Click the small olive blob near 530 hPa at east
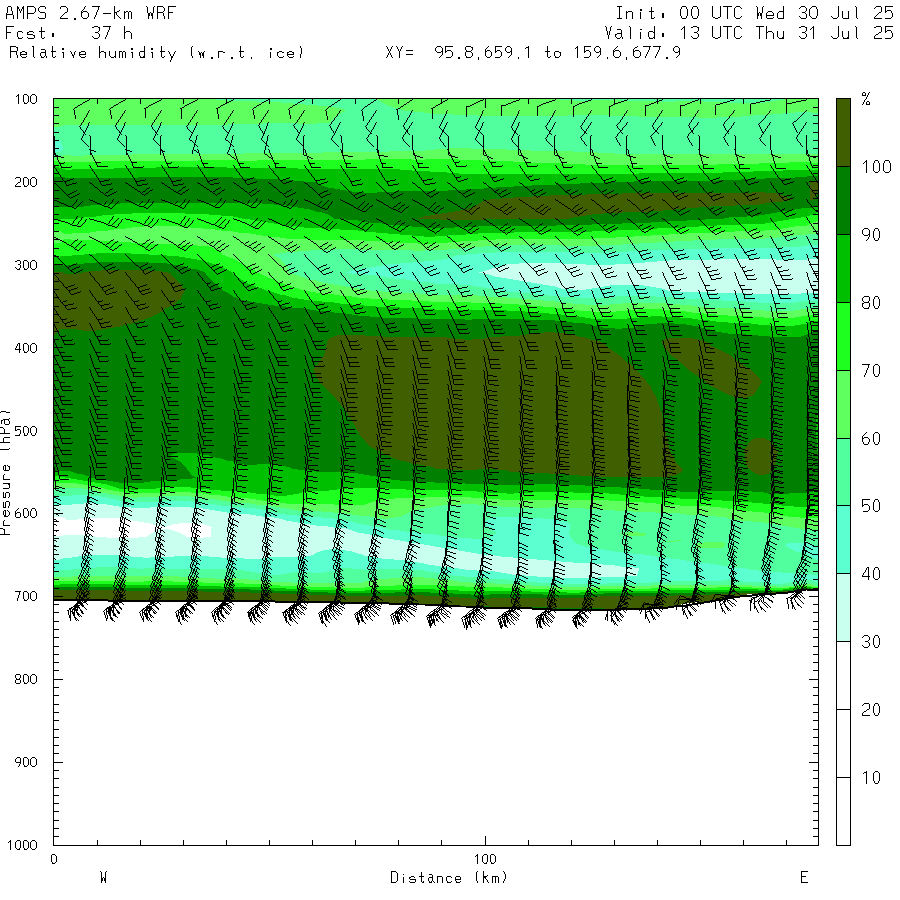Image resolution: width=900 pixels, height=900 pixels. (x=759, y=456)
